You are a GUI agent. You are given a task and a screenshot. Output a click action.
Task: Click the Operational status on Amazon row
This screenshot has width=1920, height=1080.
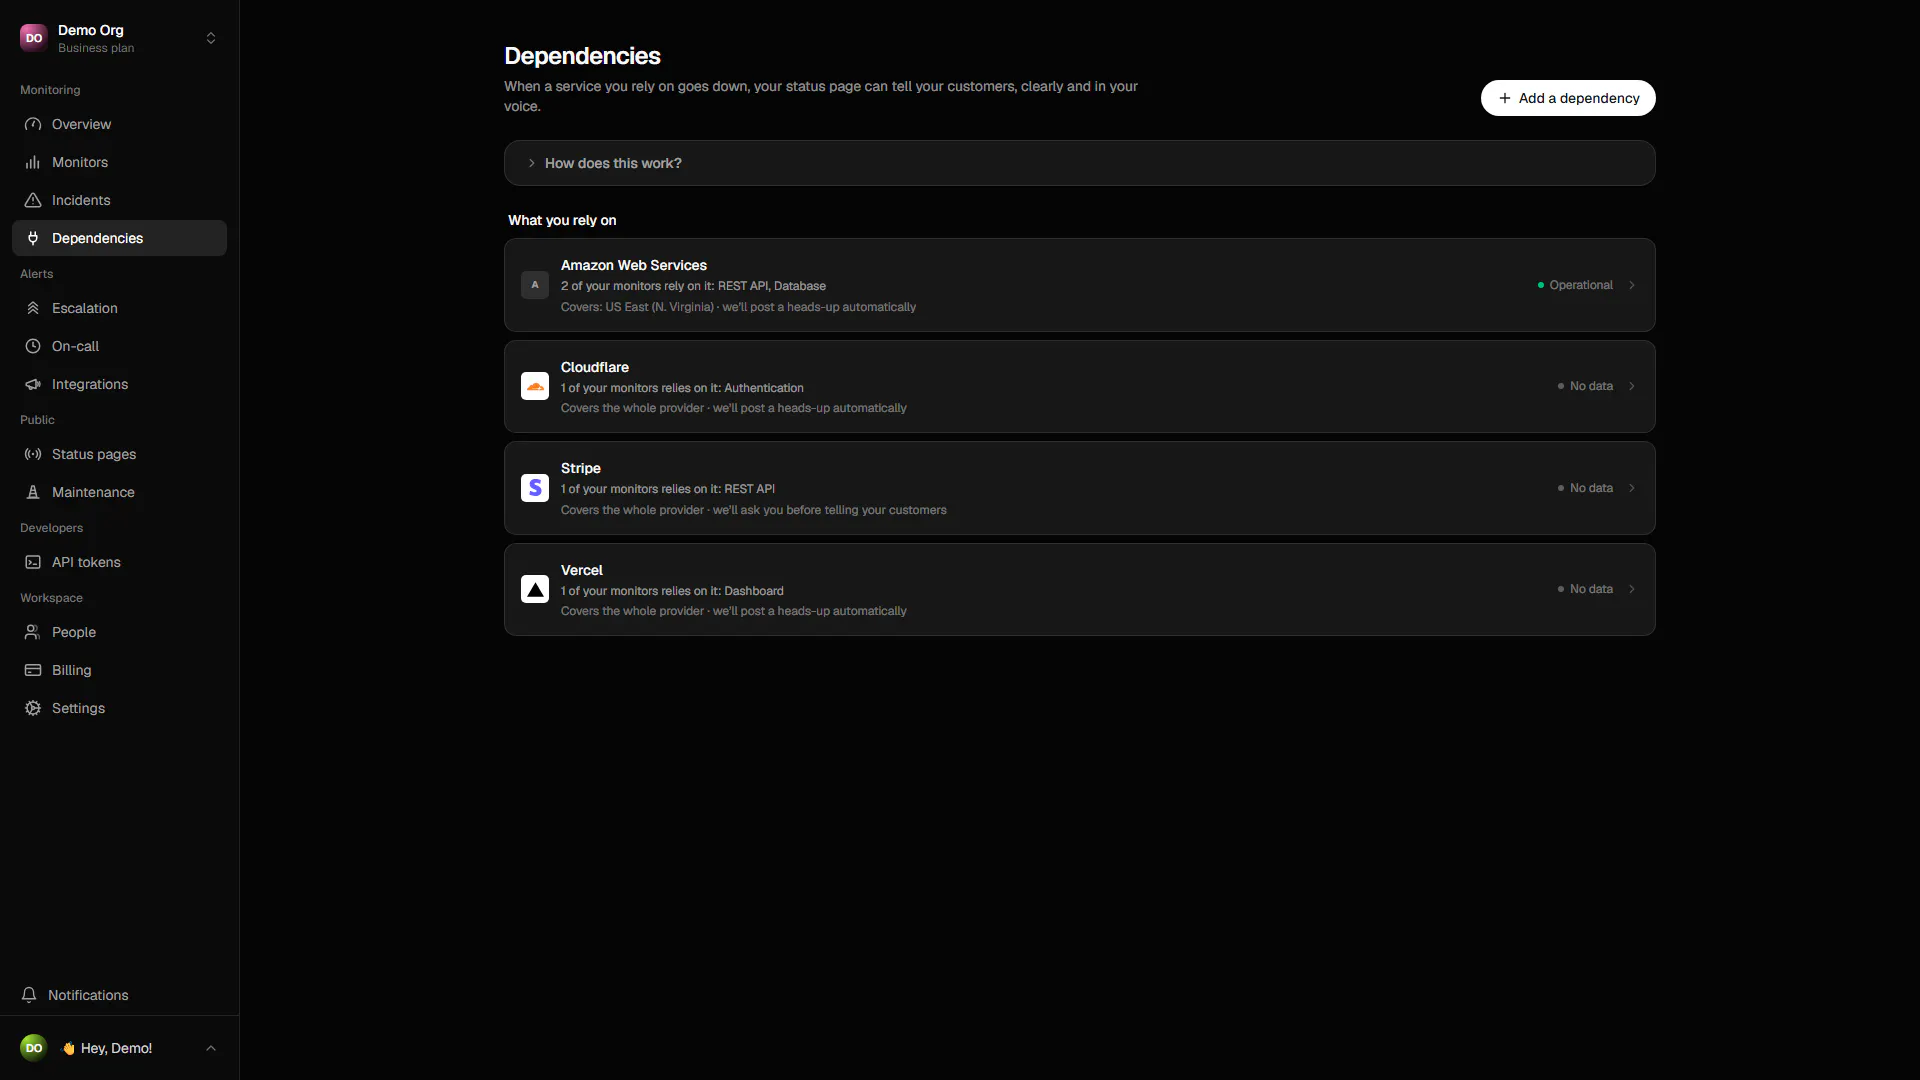tap(1575, 285)
